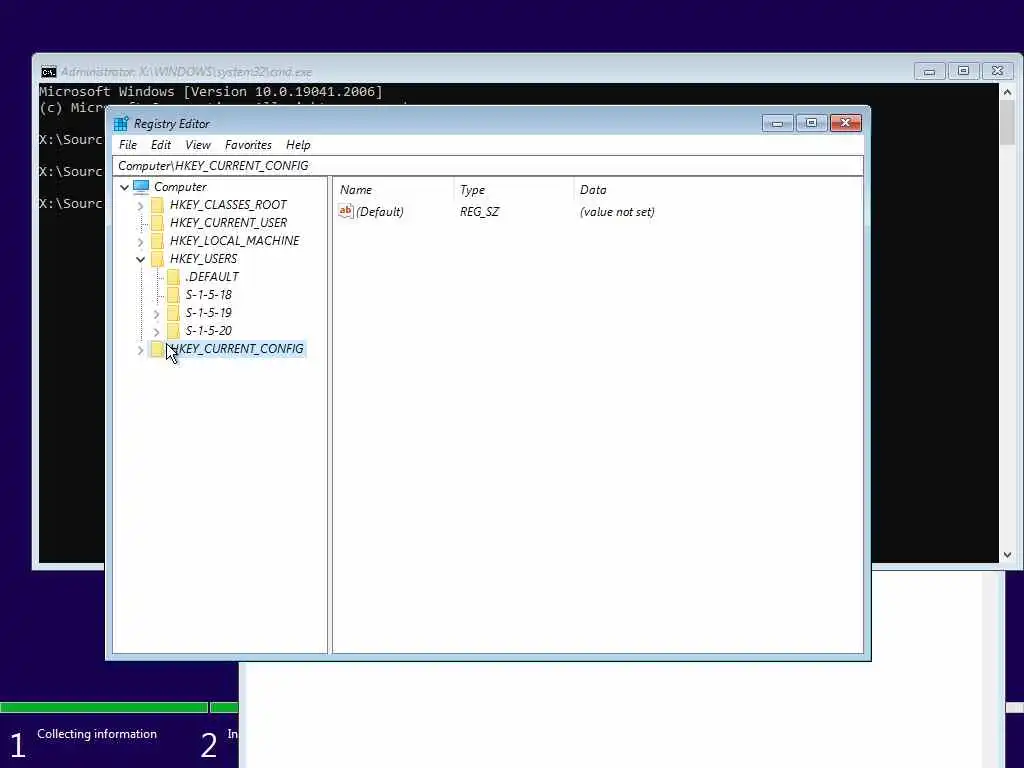1024x768 pixels.
Task: Open the Edit menu in Registry Editor
Action: [161, 145]
